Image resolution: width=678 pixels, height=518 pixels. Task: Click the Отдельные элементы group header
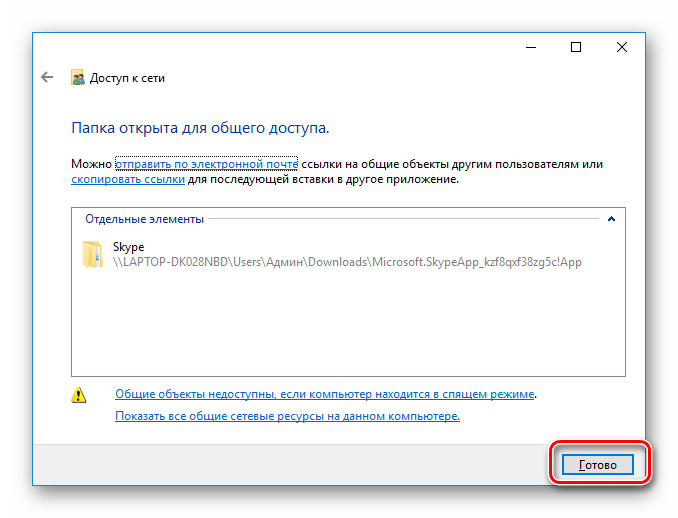click(144, 219)
